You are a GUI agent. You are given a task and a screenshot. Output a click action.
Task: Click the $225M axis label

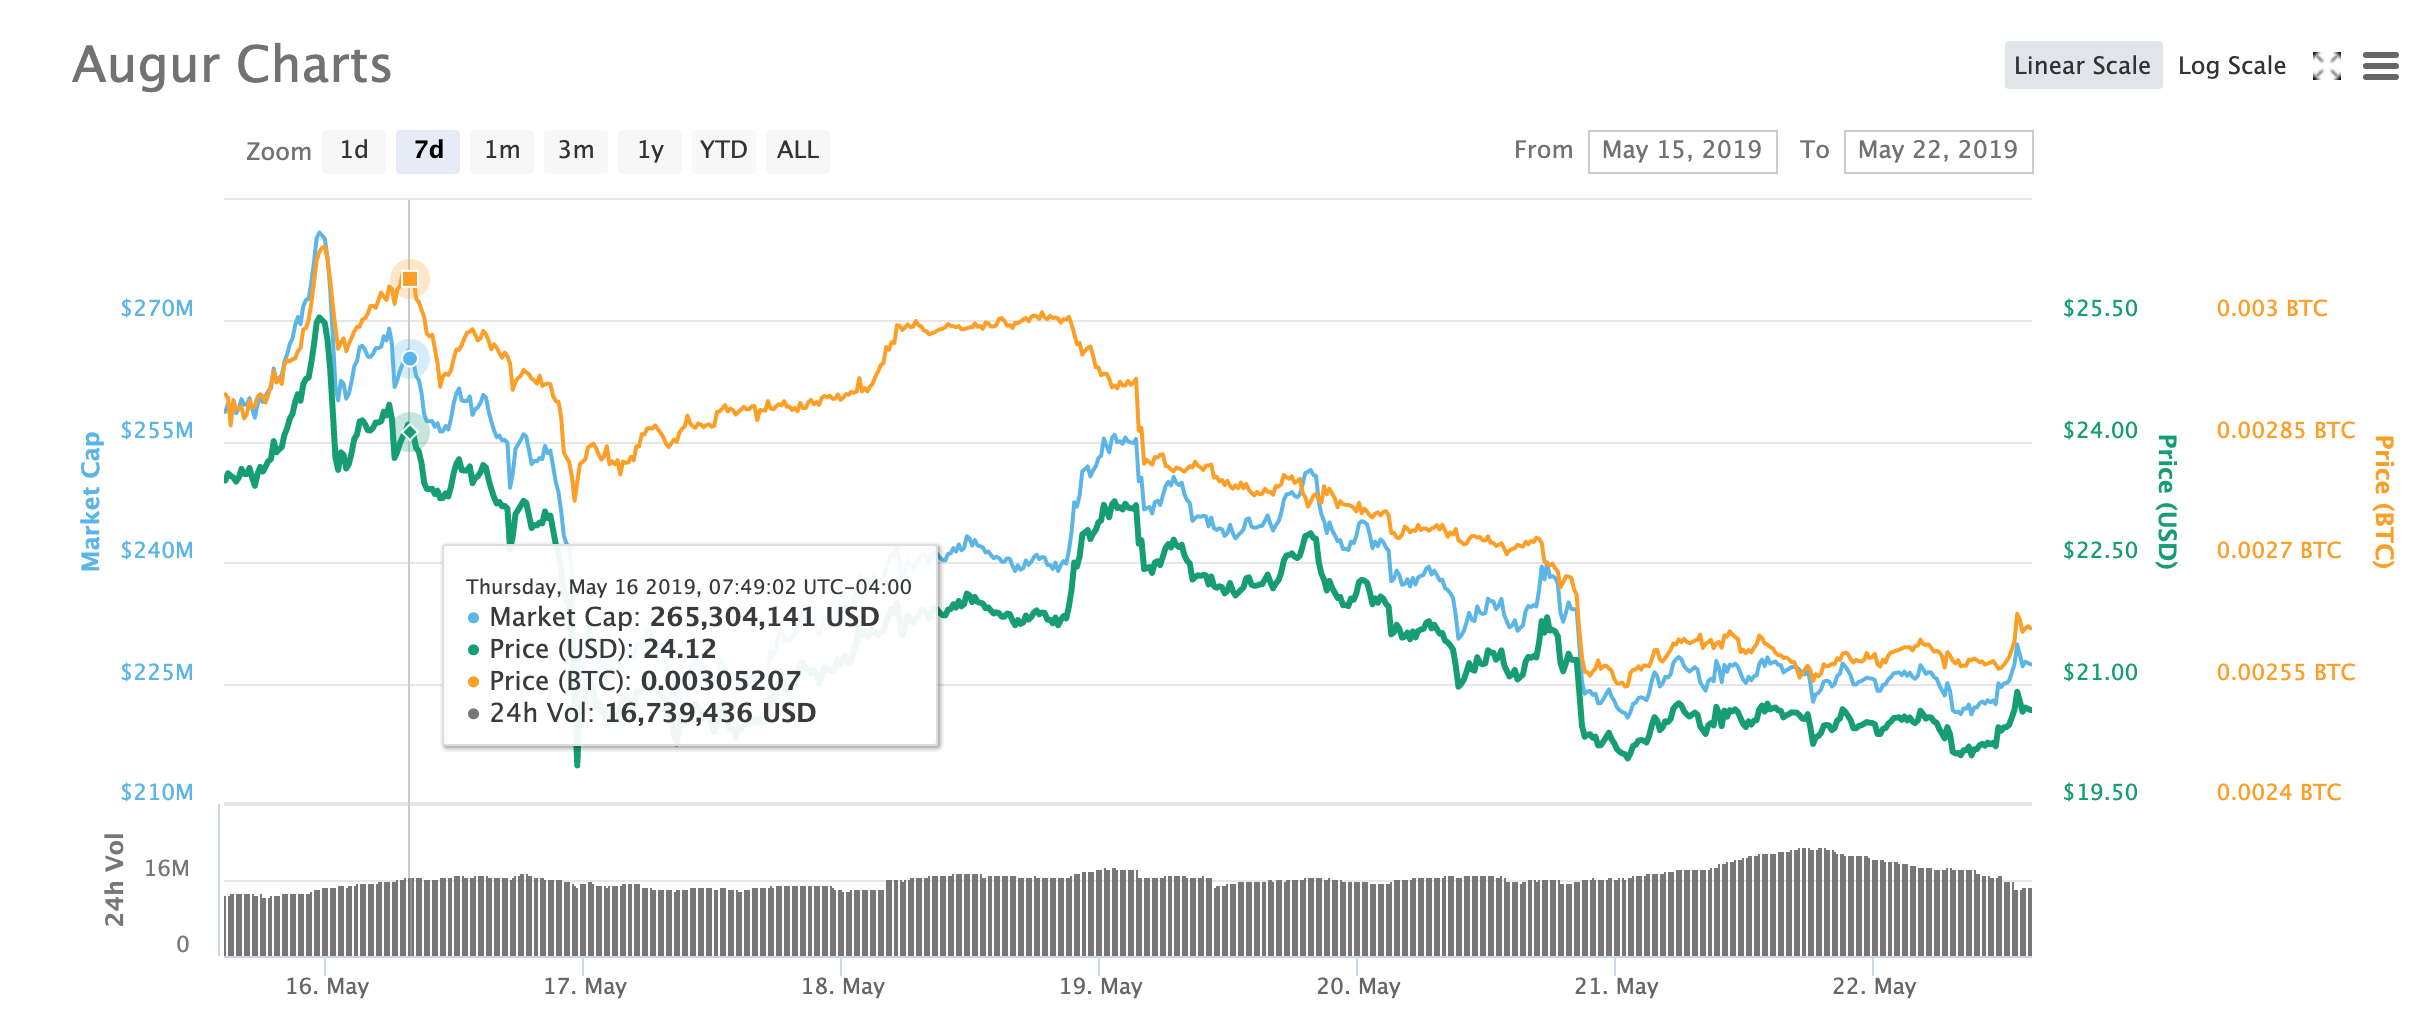coord(157,672)
